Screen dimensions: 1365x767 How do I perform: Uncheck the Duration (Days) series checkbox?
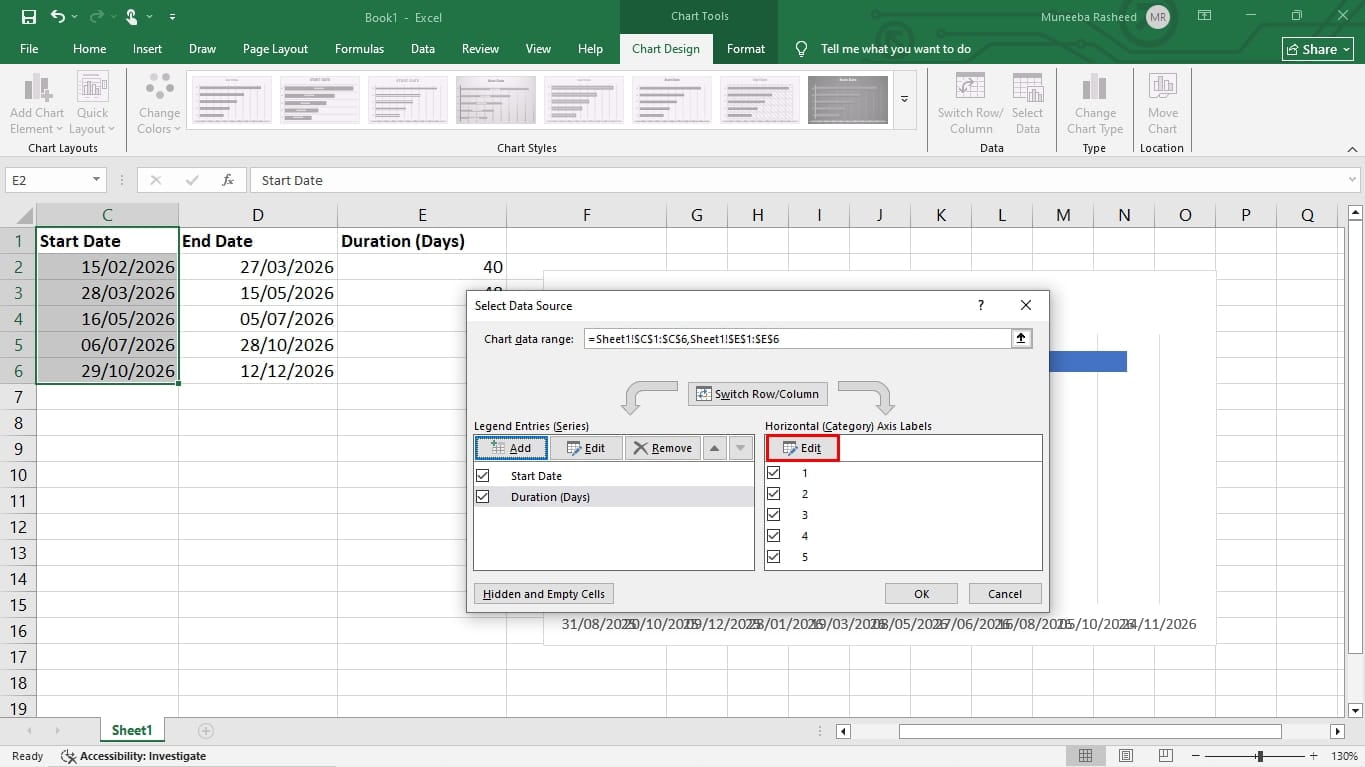[x=483, y=497]
